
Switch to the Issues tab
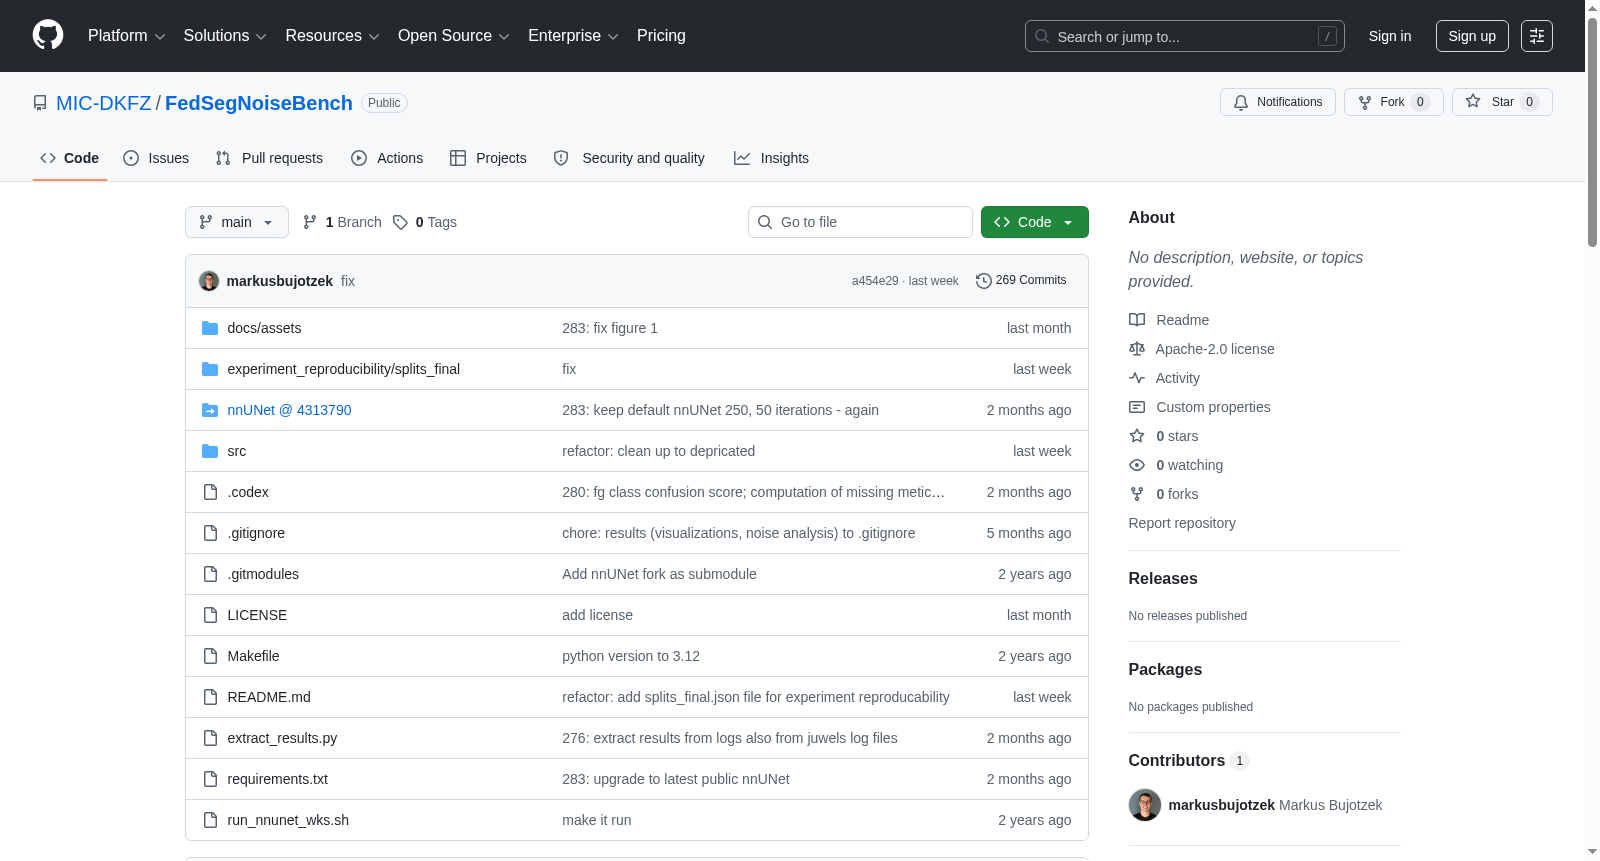(x=156, y=158)
